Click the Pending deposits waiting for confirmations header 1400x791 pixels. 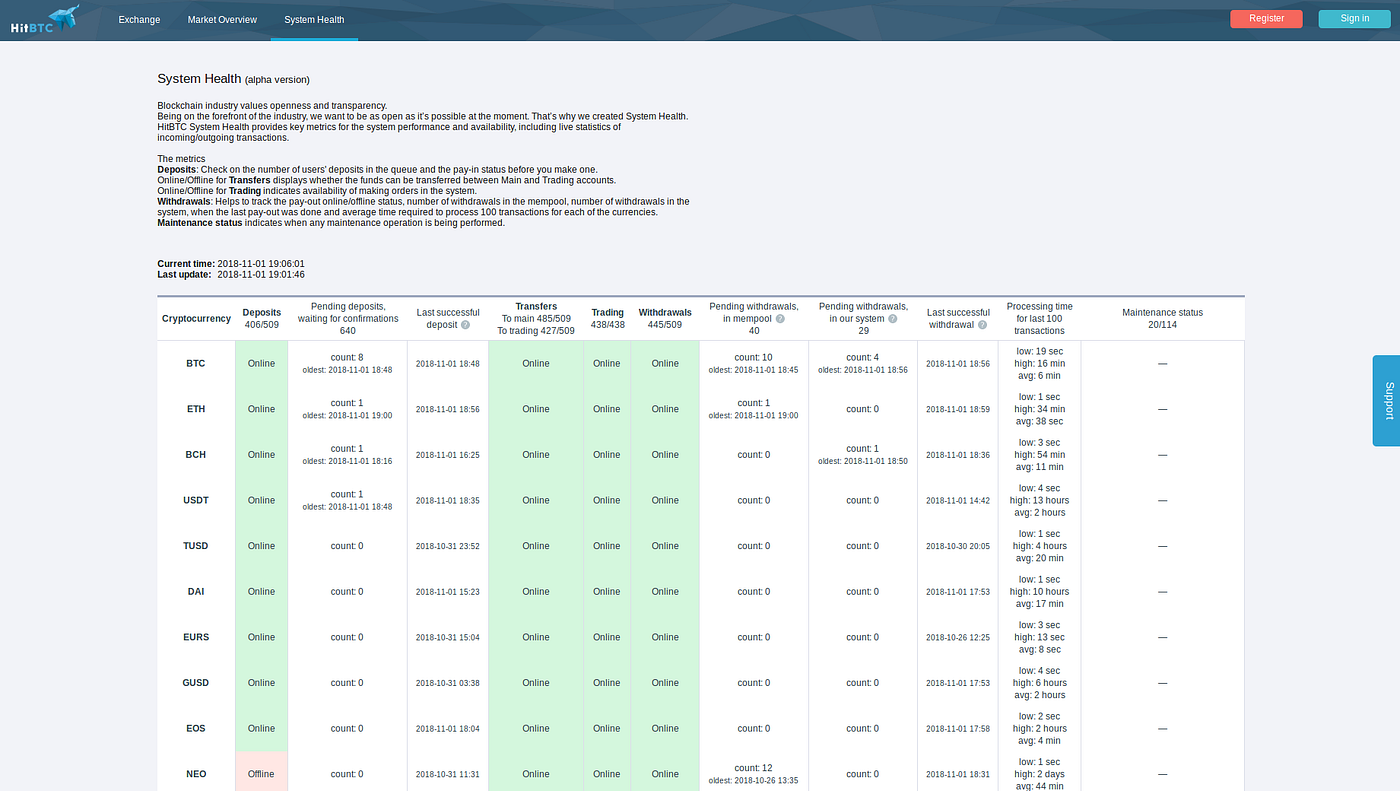347,318
